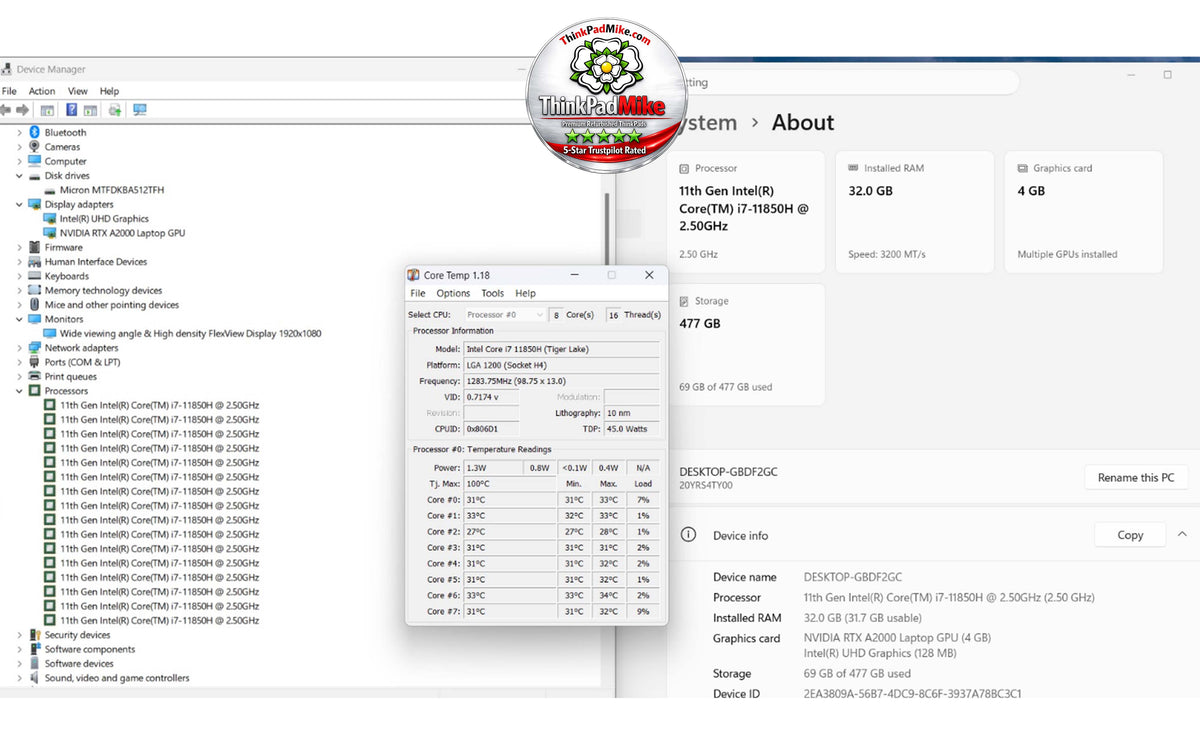The image size is (1200, 754).
Task: Select Memory technology devices entry
Action: [103, 290]
